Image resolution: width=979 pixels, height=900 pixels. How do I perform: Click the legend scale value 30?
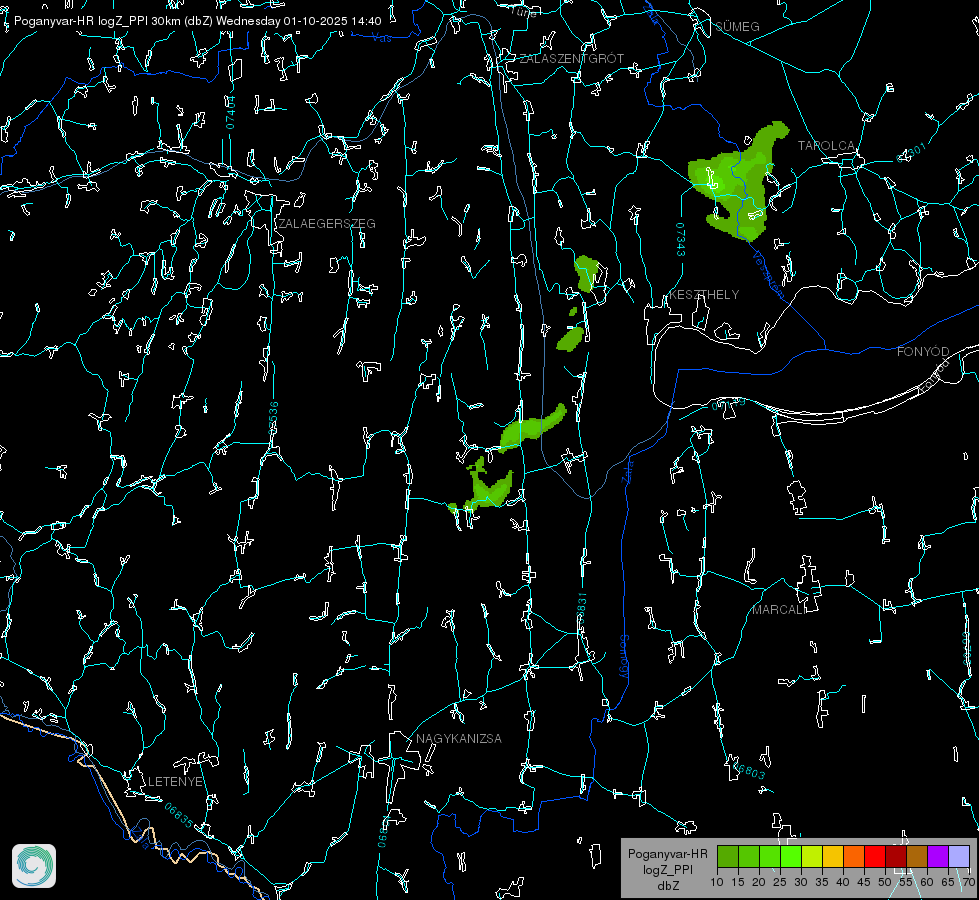pos(801,882)
